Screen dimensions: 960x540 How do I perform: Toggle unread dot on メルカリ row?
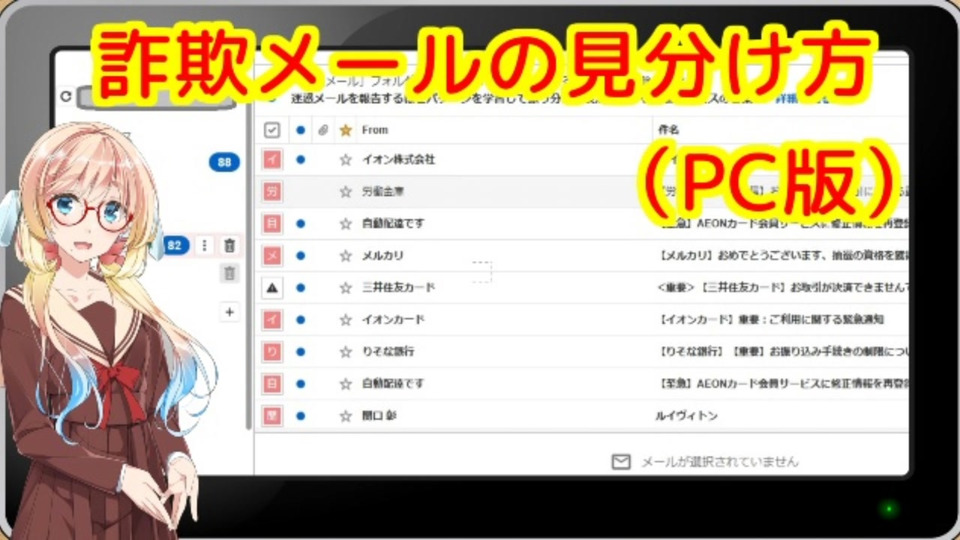click(300, 255)
